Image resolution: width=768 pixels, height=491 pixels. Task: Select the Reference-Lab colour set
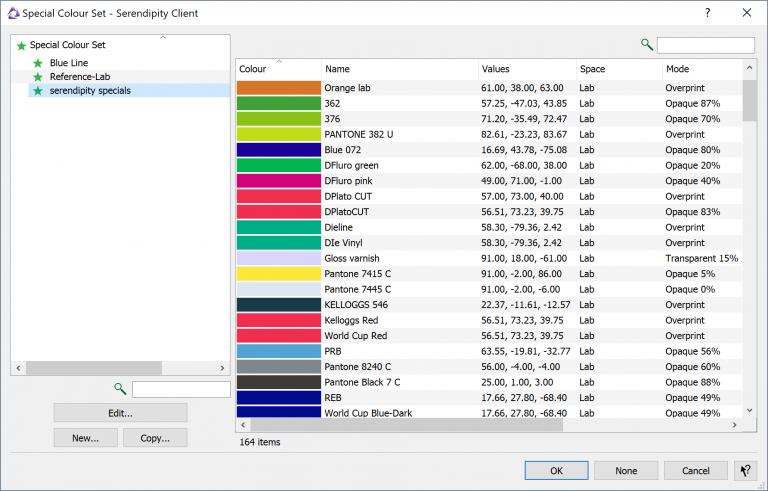pos(80,76)
